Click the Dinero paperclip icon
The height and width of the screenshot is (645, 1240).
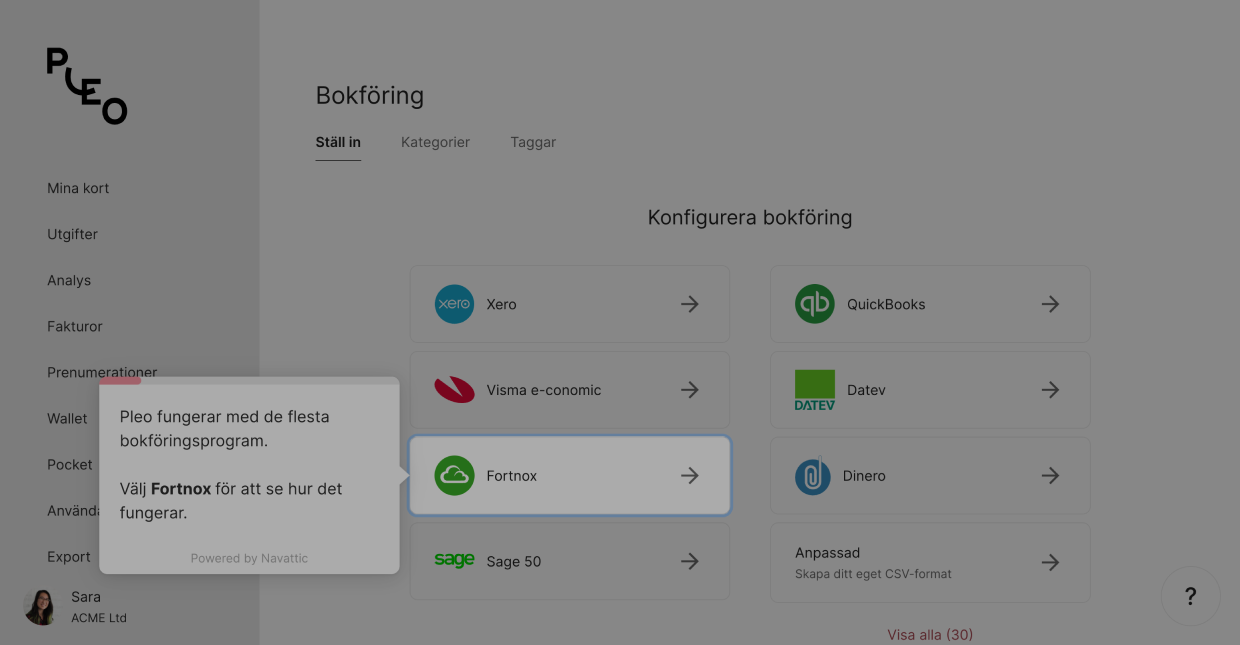813,476
